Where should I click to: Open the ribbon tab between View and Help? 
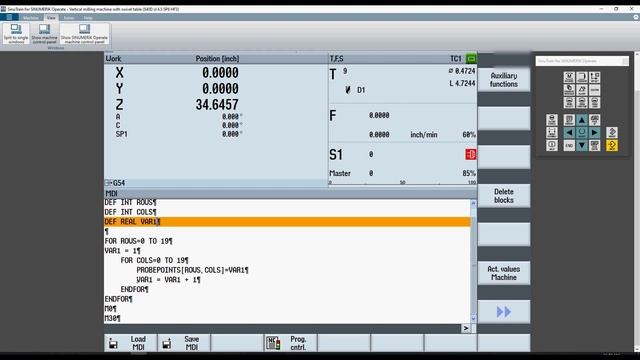[69, 18]
